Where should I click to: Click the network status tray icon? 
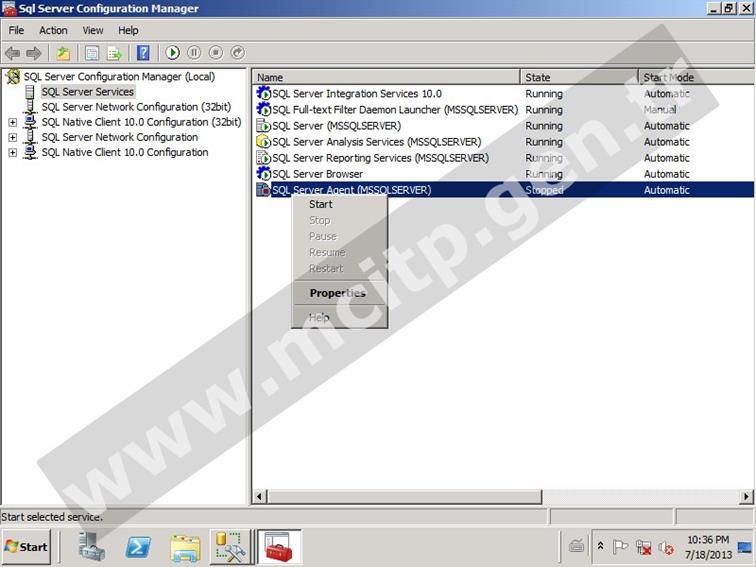[x=643, y=547]
